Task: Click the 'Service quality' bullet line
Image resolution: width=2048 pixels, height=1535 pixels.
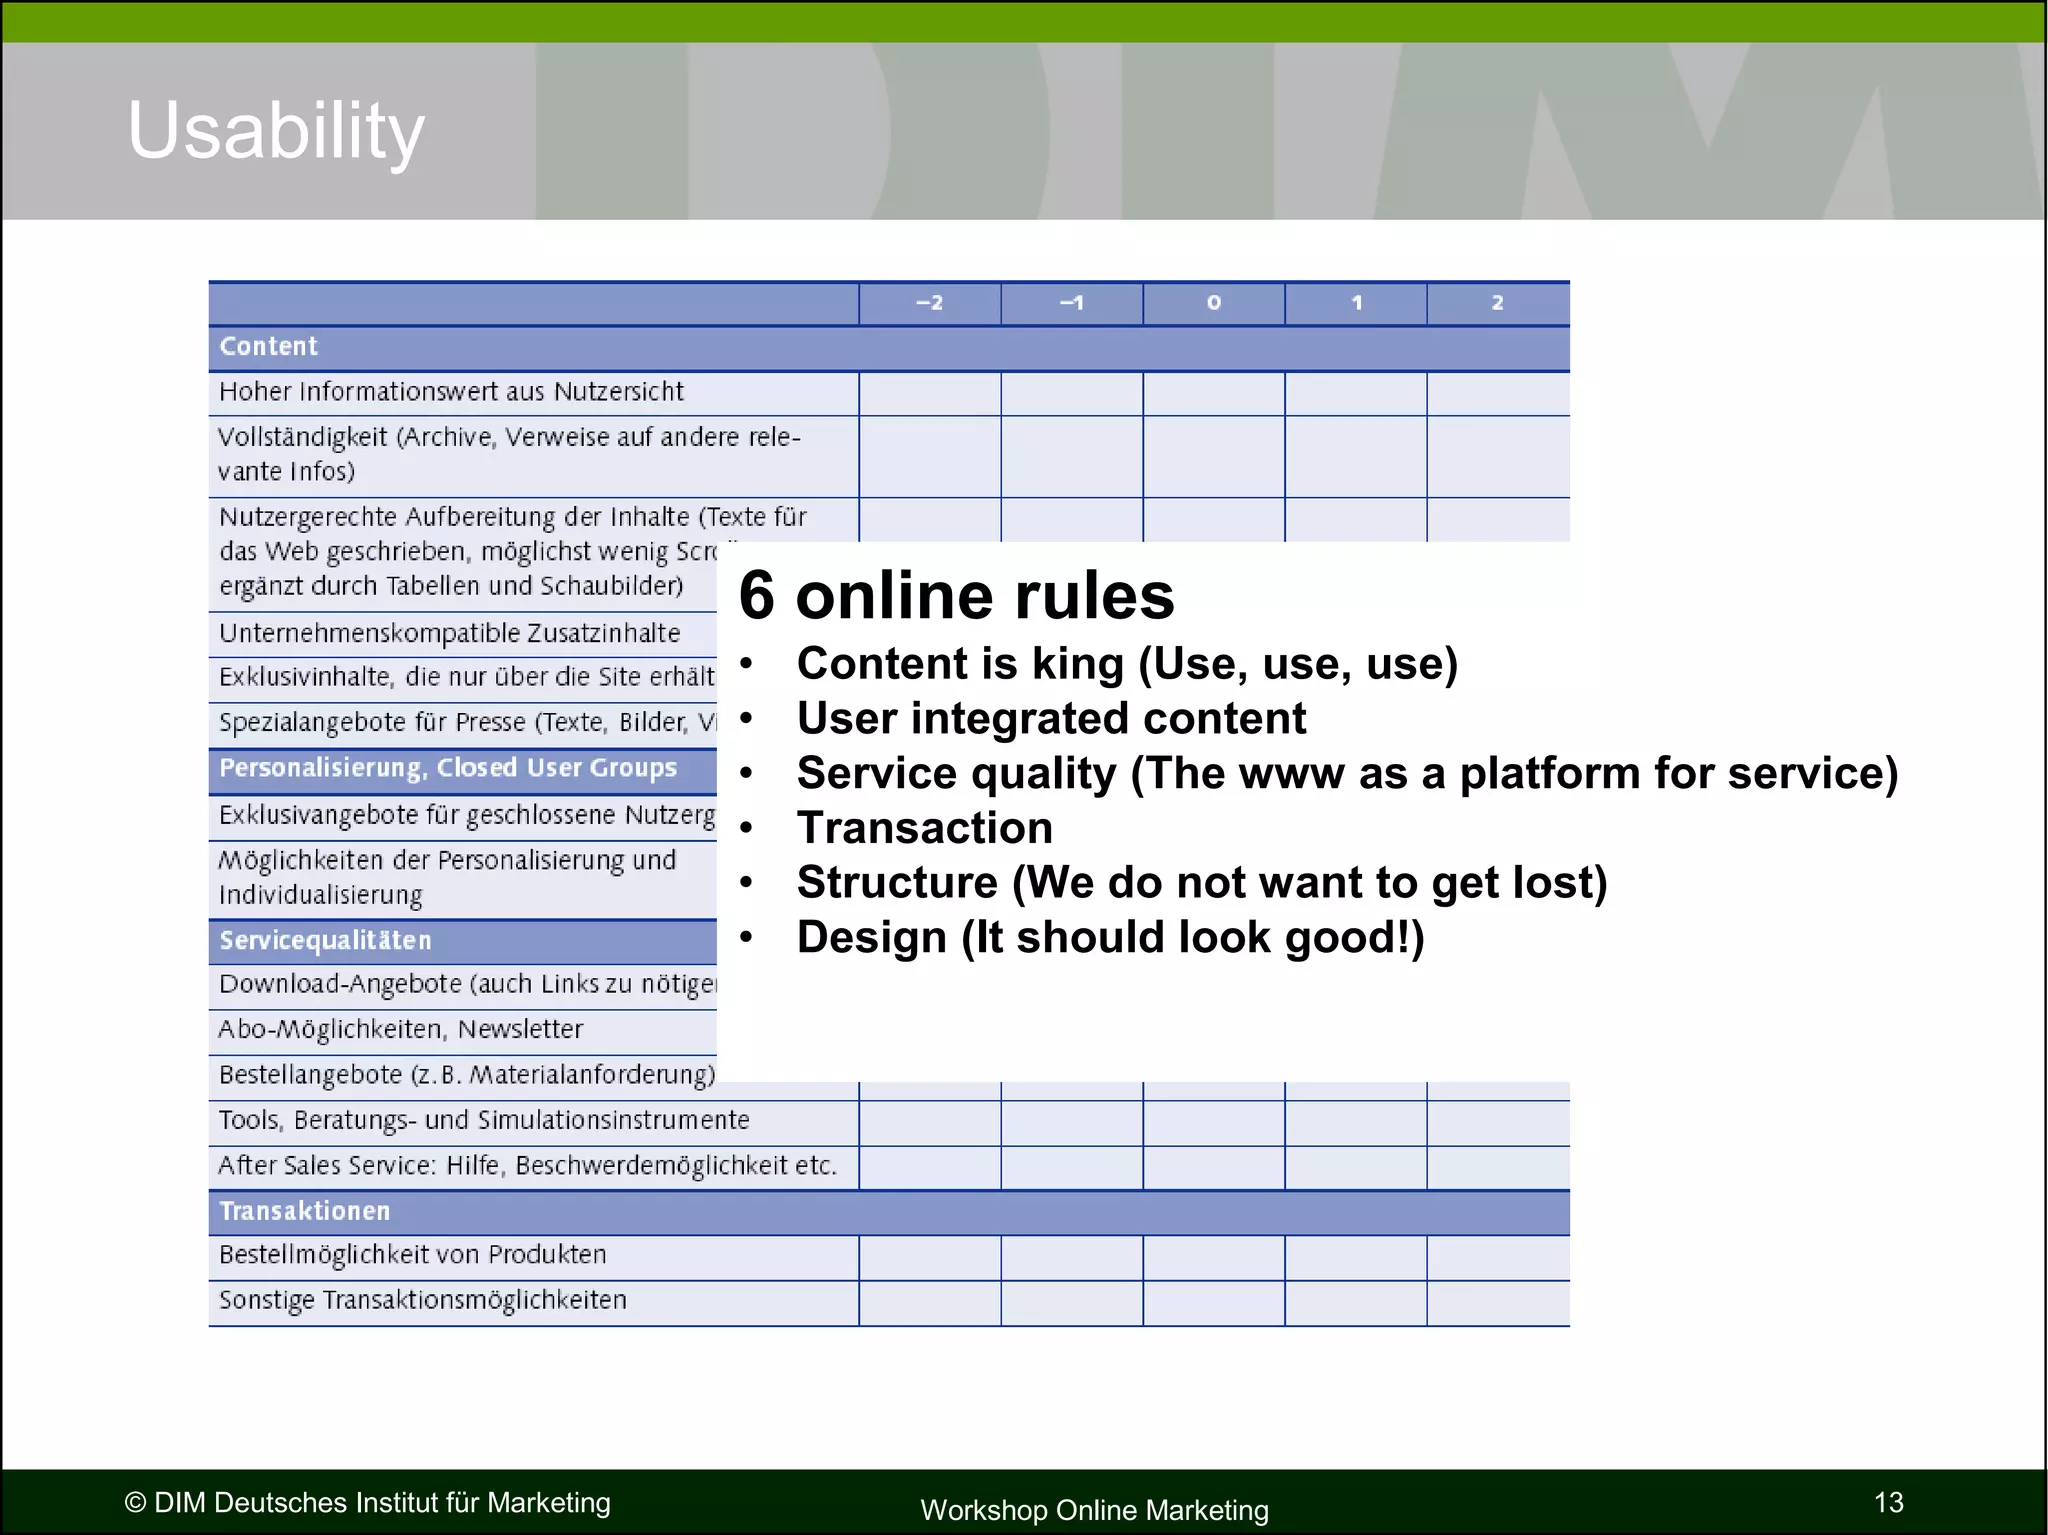Action: pos(1346,773)
